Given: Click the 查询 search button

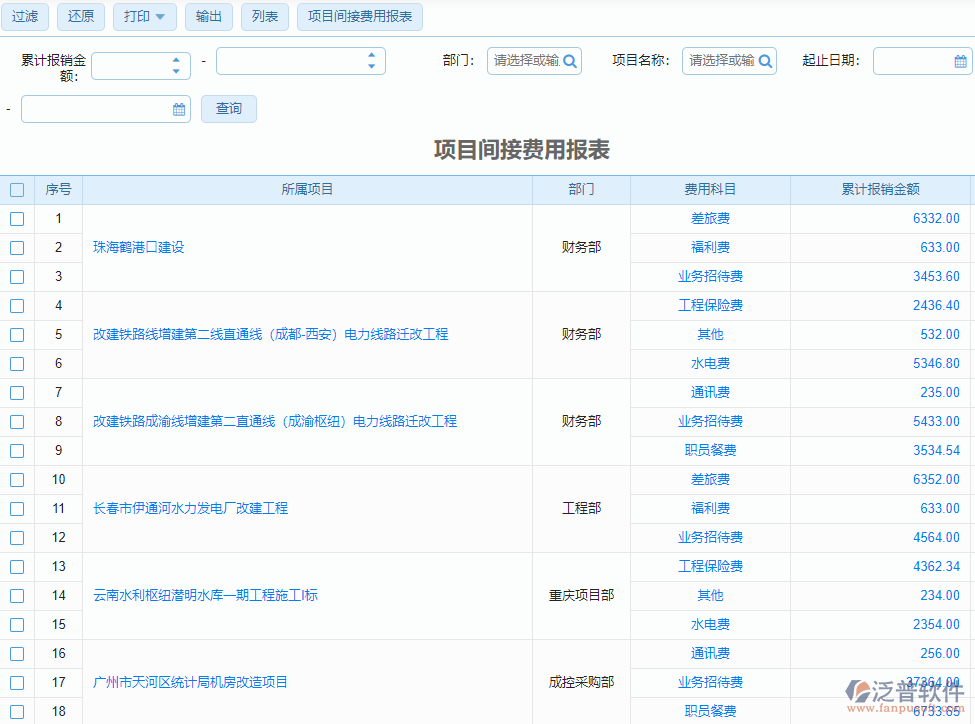Looking at the screenshot, I should (229, 109).
